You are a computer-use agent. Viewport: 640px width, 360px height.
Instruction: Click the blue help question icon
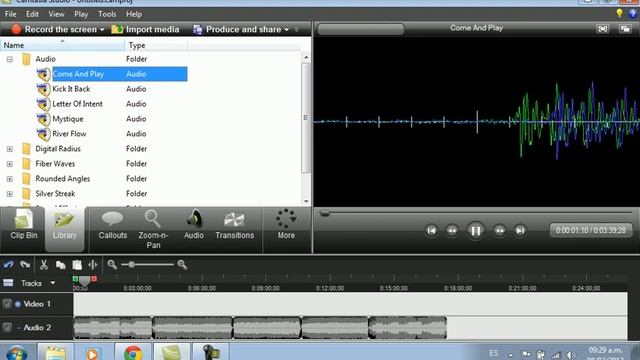(x=633, y=14)
